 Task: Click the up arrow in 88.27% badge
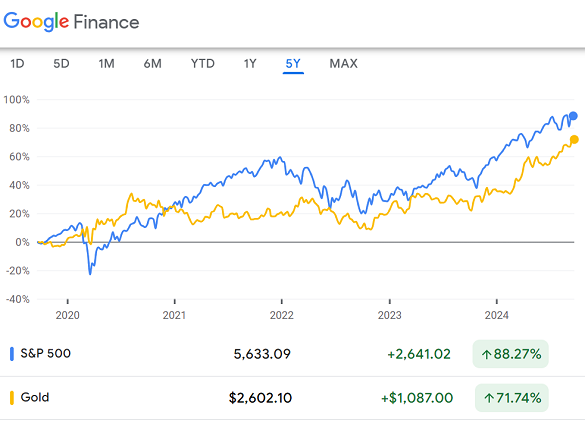click(x=486, y=354)
